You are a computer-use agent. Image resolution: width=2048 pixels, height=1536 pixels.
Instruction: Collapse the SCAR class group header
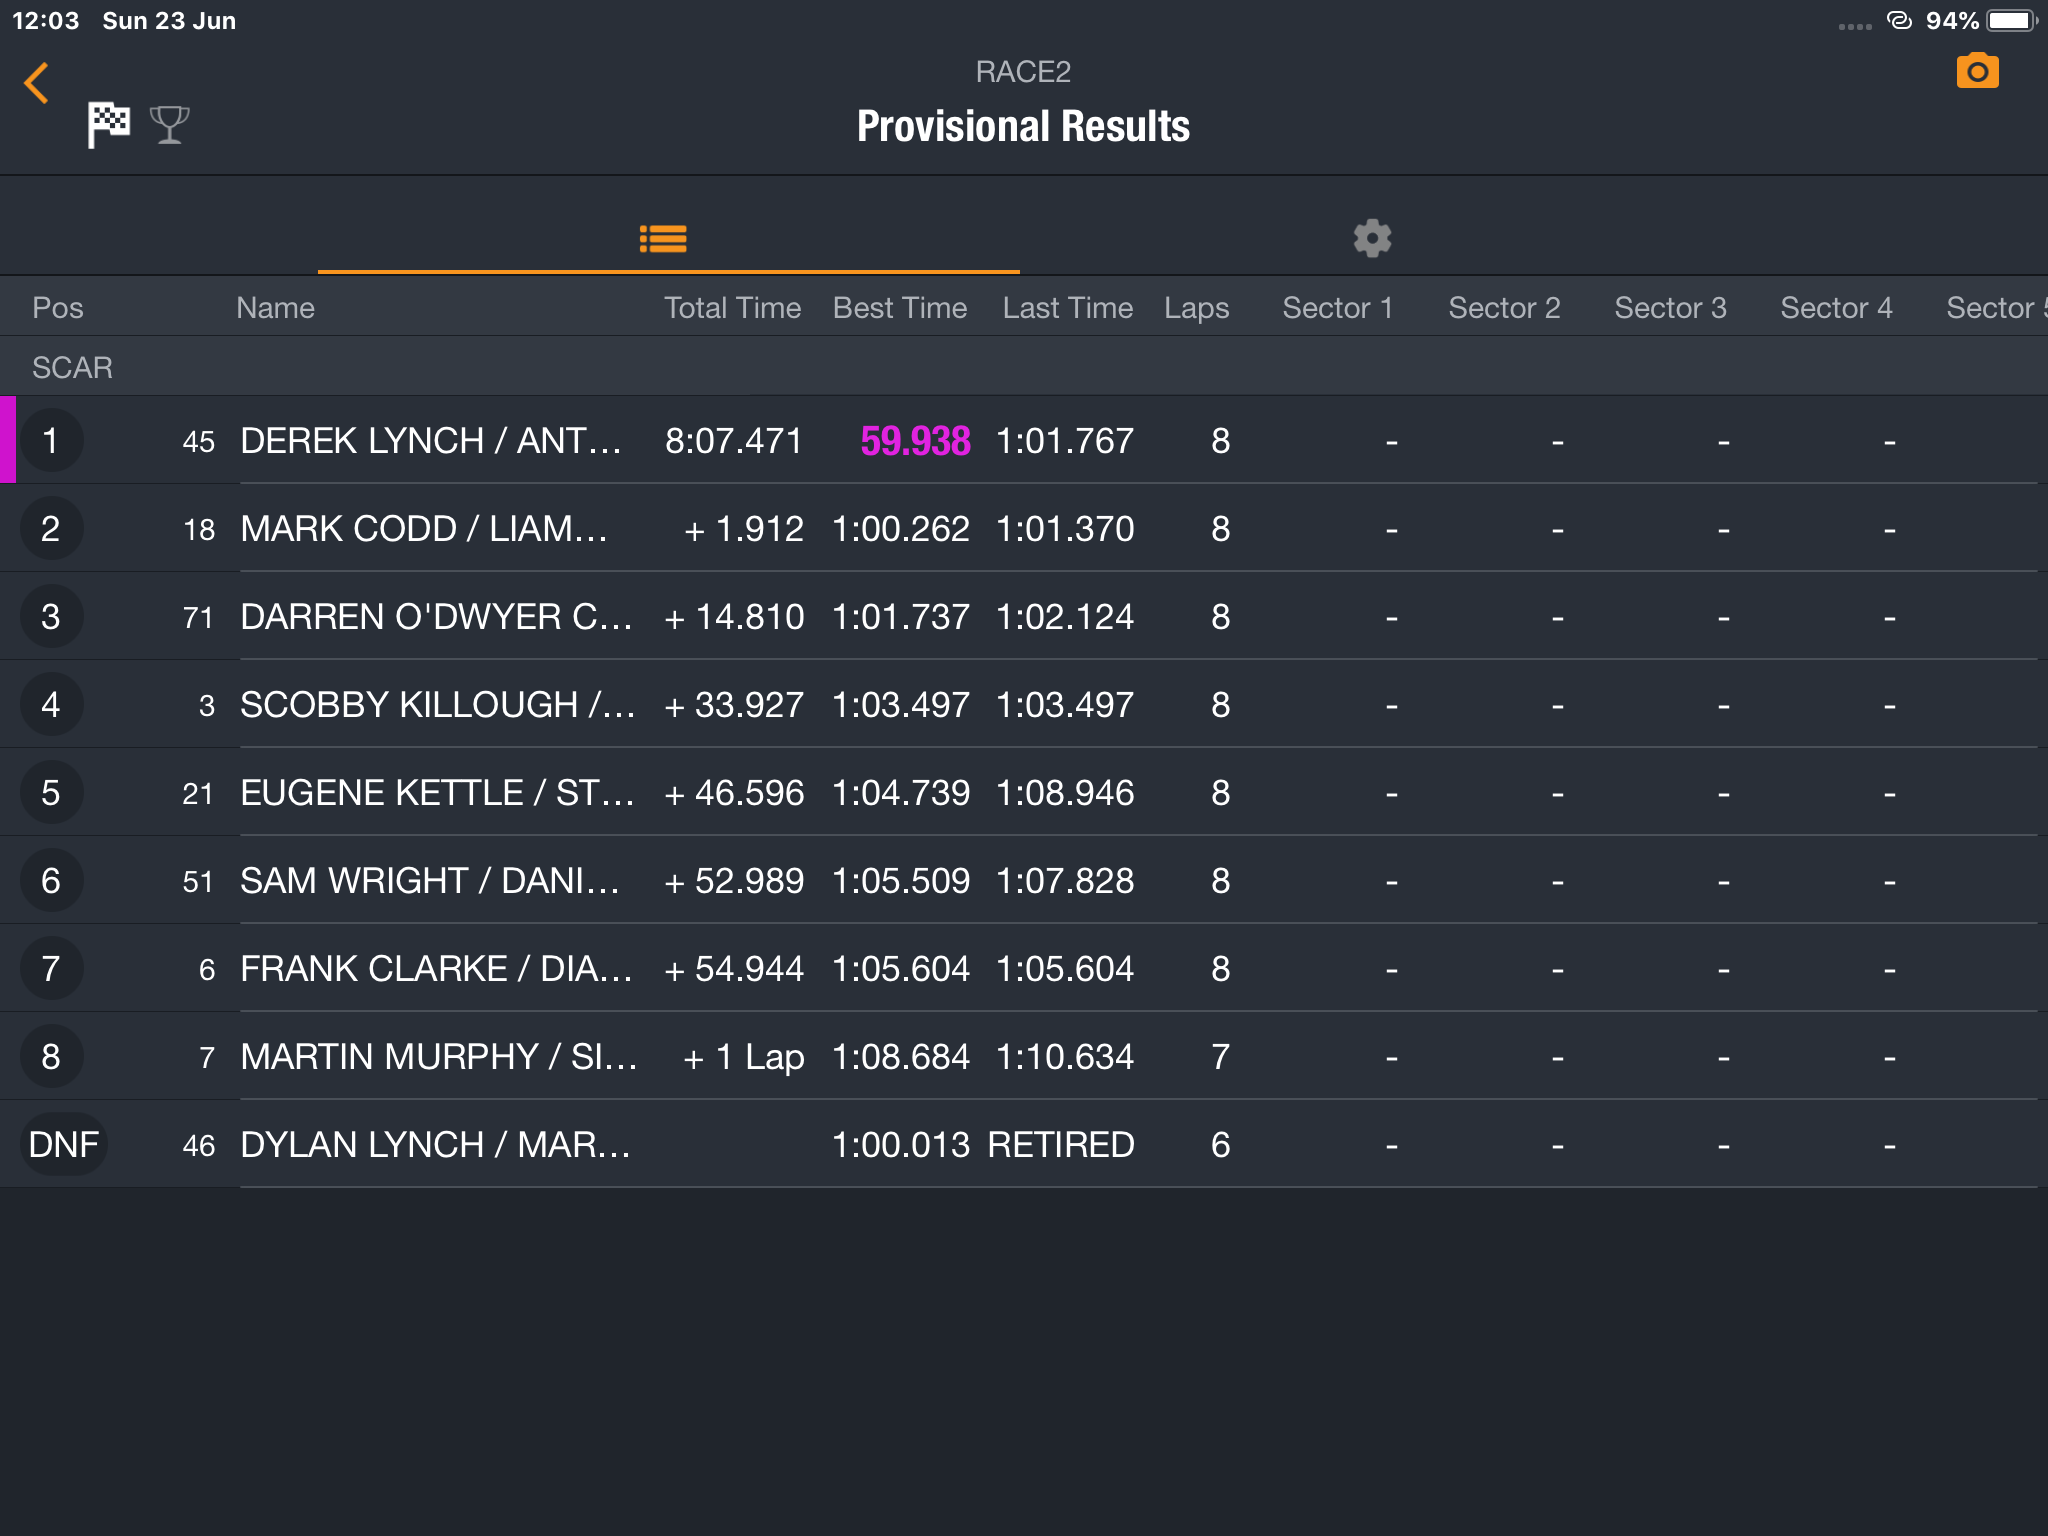click(x=1024, y=367)
